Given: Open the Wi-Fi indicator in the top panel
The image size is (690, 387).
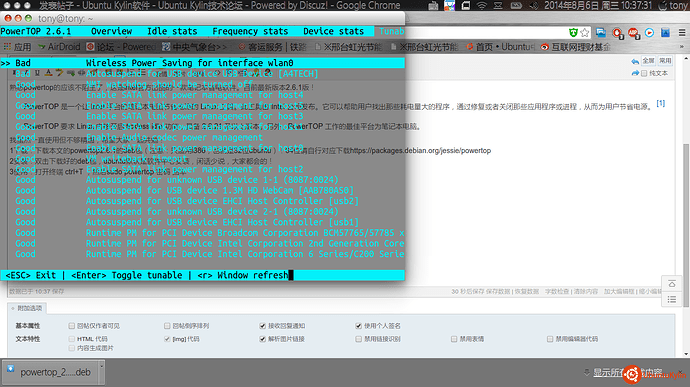Looking at the screenshot, I should (x=482, y=5).
